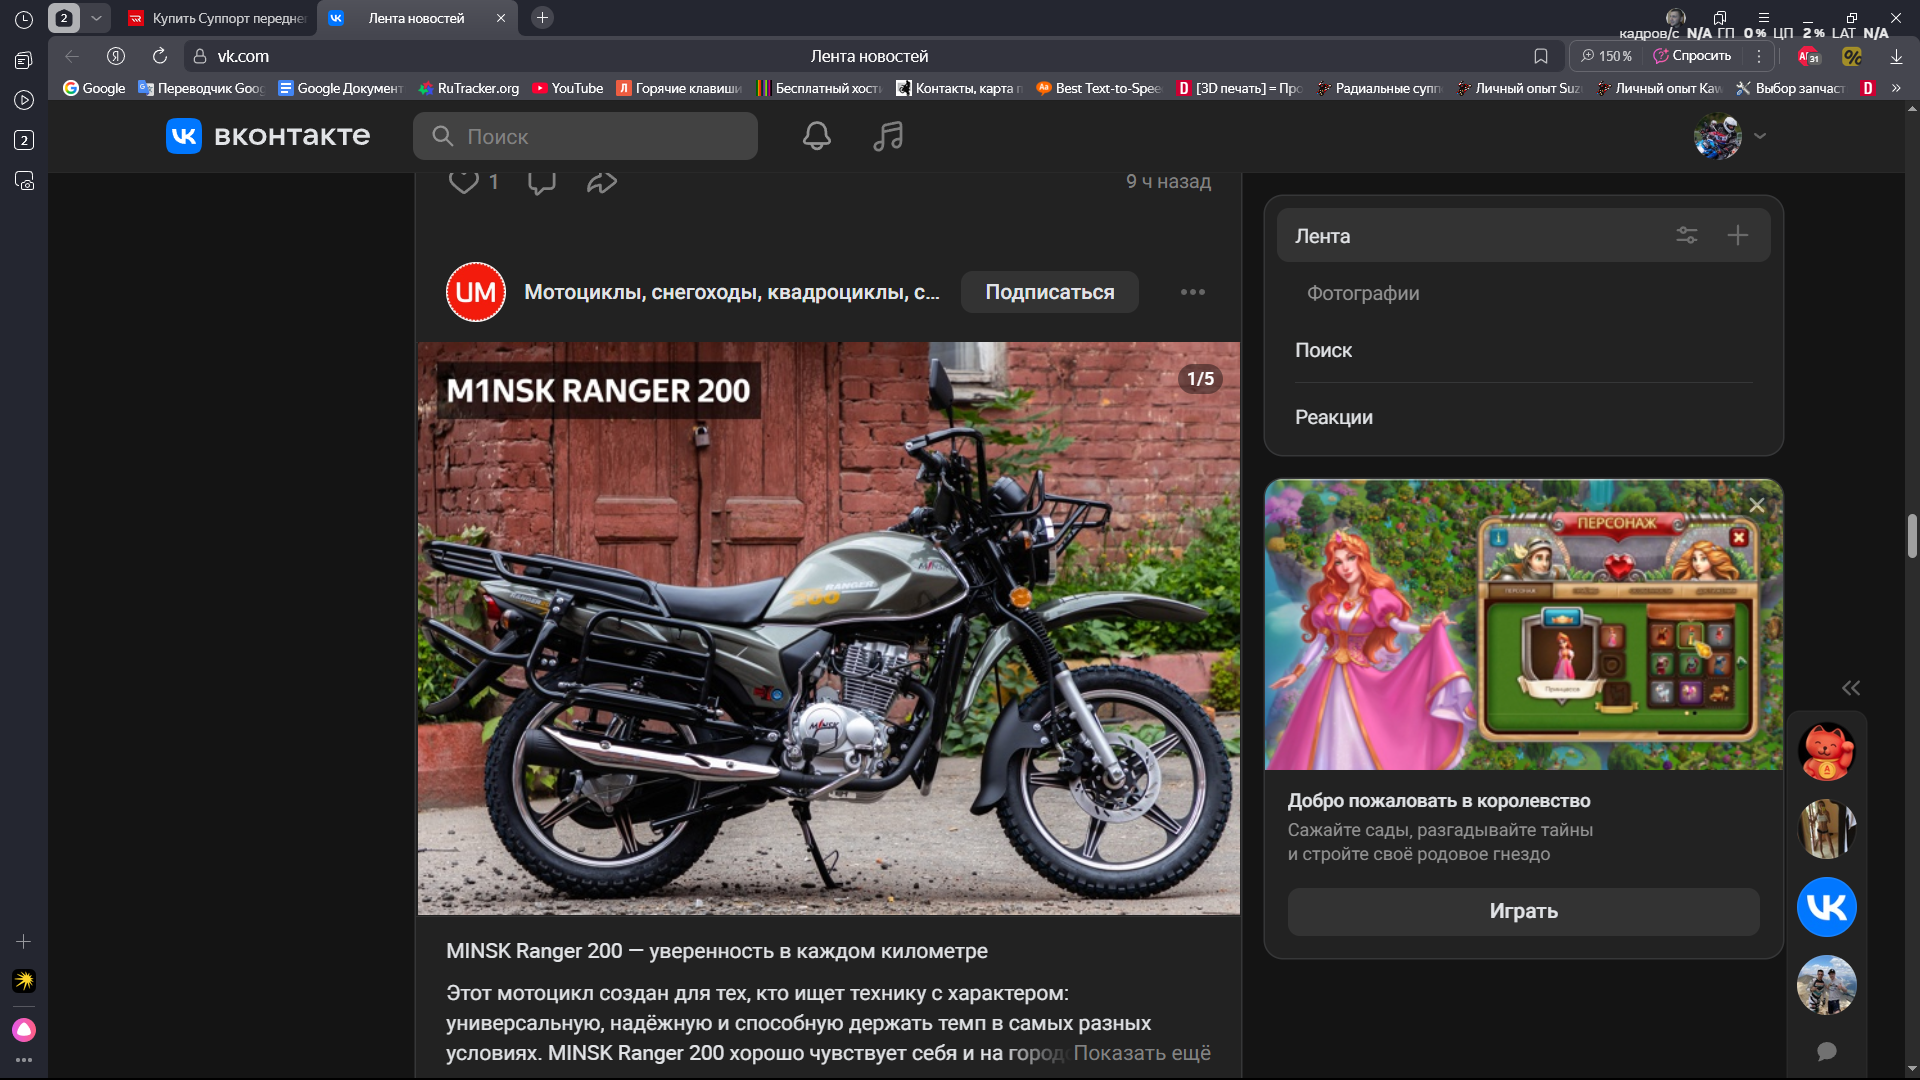Open the browser downloads icon

[x=1896, y=56]
